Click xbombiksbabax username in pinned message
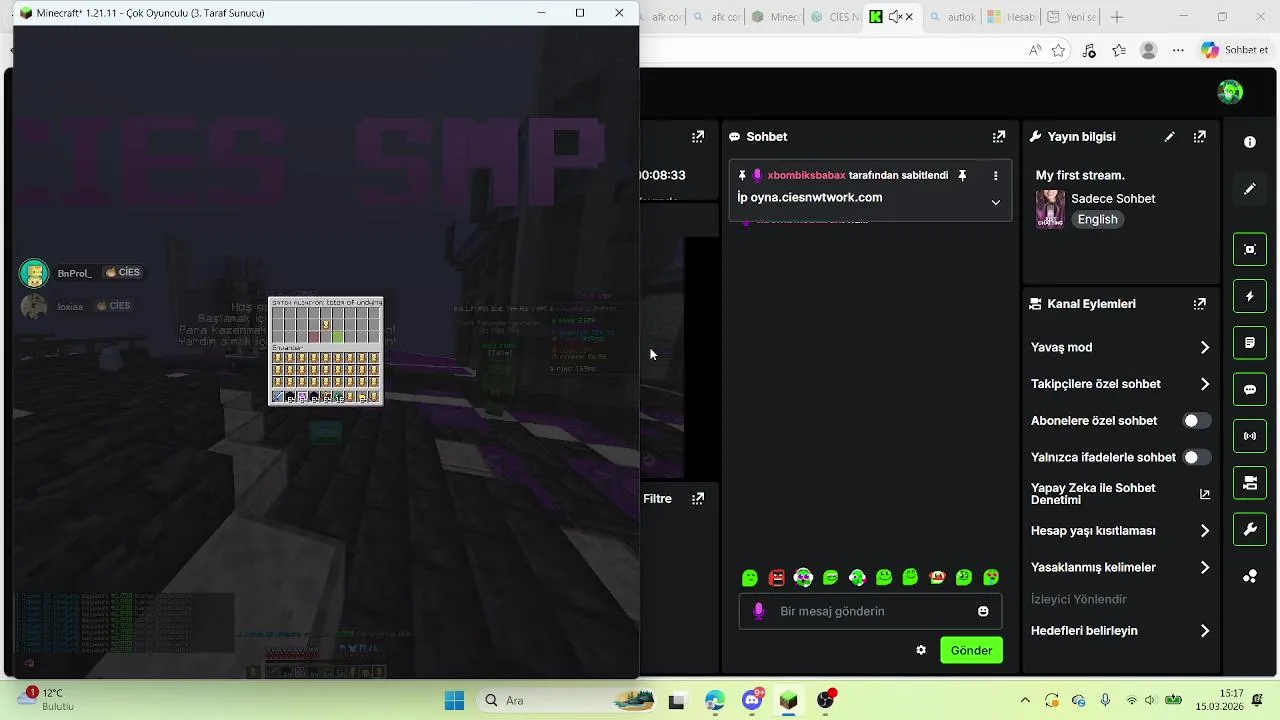1280x720 pixels. coord(806,175)
